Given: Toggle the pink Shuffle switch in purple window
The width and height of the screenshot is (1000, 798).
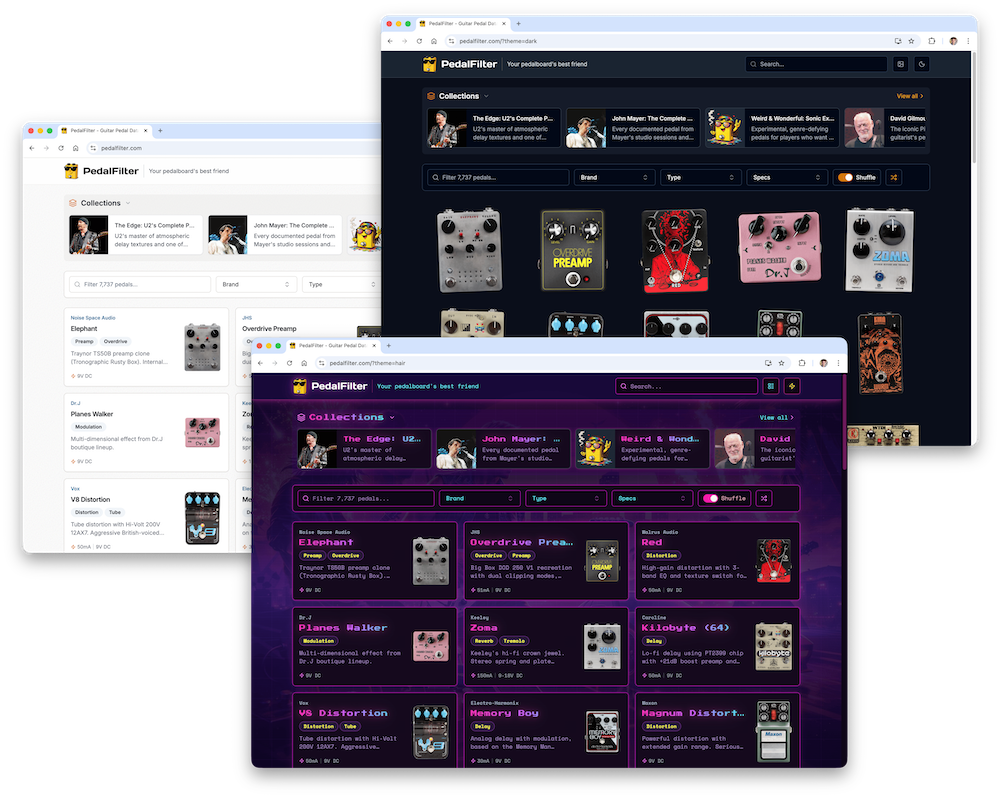Looking at the screenshot, I should (x=711, y=498).
